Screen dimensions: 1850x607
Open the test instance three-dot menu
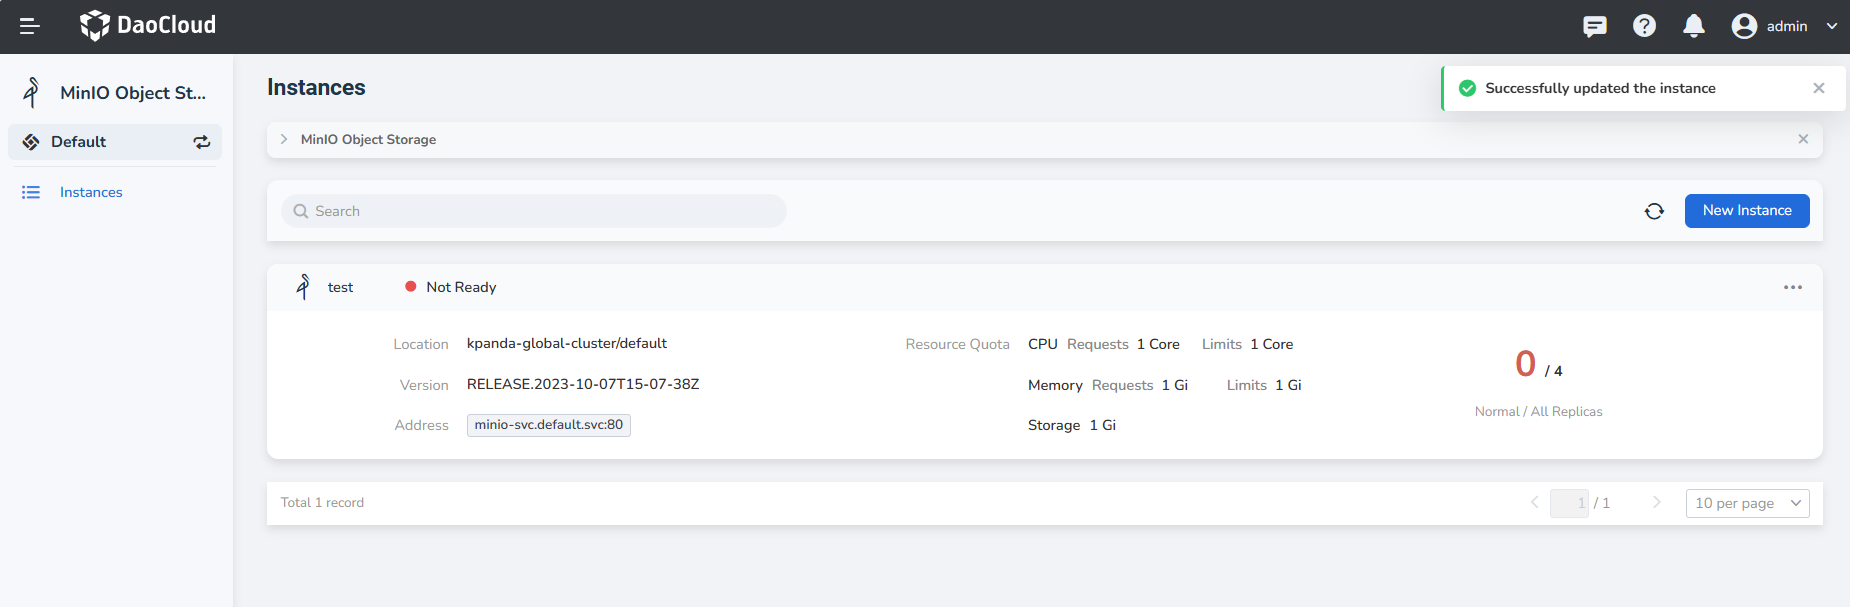pyautogui.click(x=1792, y=287)
